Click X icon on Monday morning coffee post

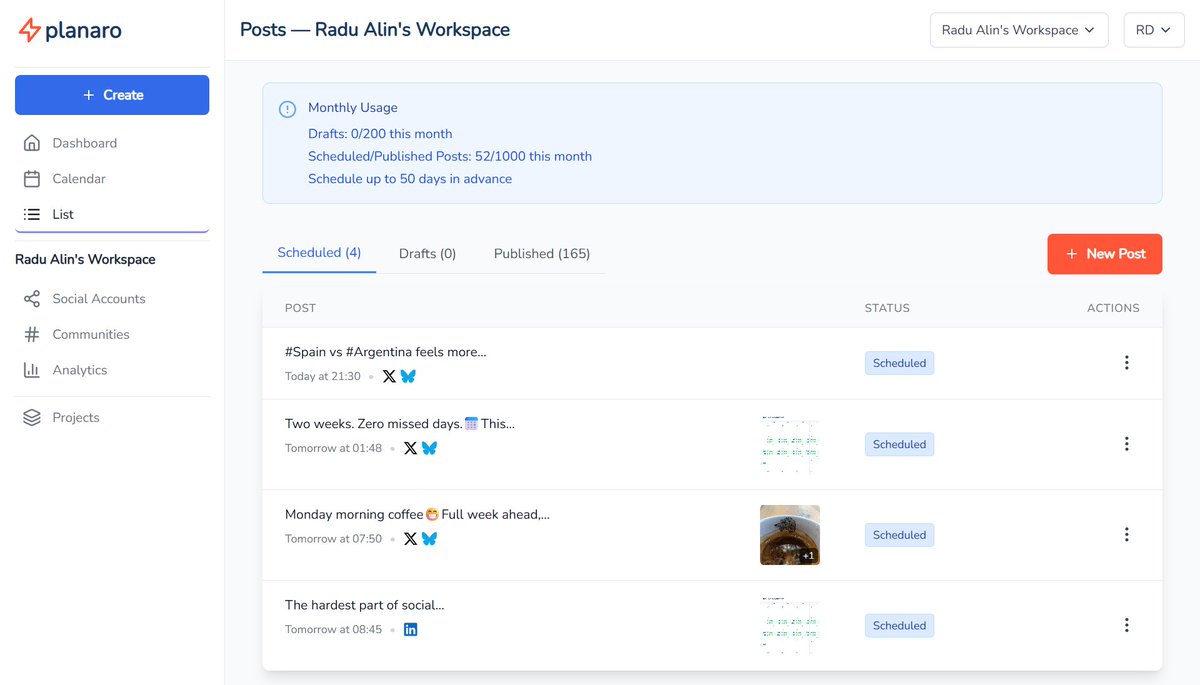[x=410, y=539]
